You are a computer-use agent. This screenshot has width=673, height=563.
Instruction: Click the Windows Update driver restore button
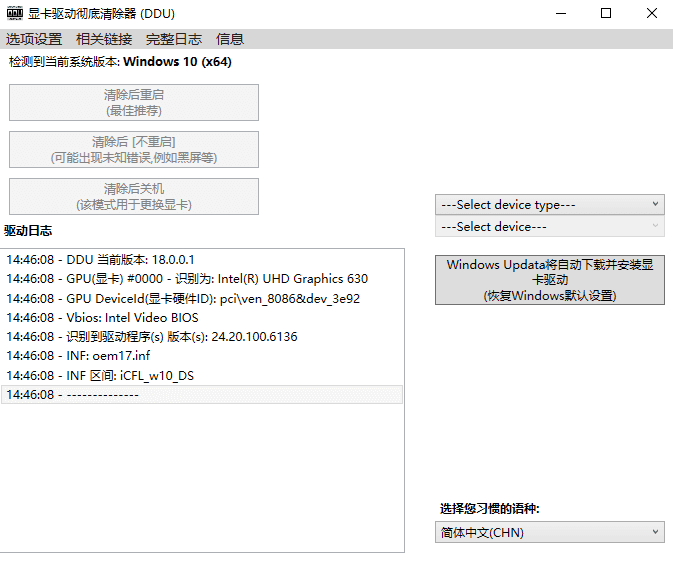(549, 280)
